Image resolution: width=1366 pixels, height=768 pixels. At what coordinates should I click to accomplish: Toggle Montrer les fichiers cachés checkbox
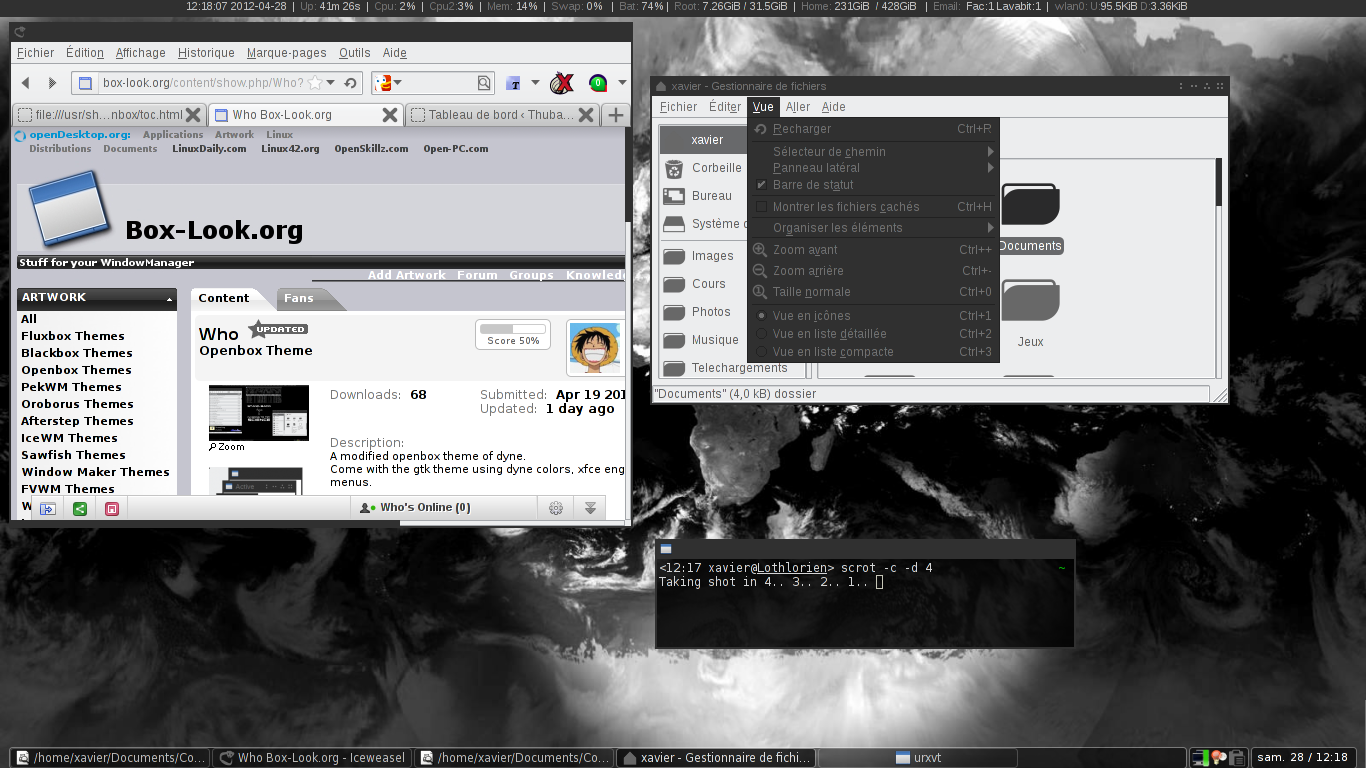pos(761,207)
